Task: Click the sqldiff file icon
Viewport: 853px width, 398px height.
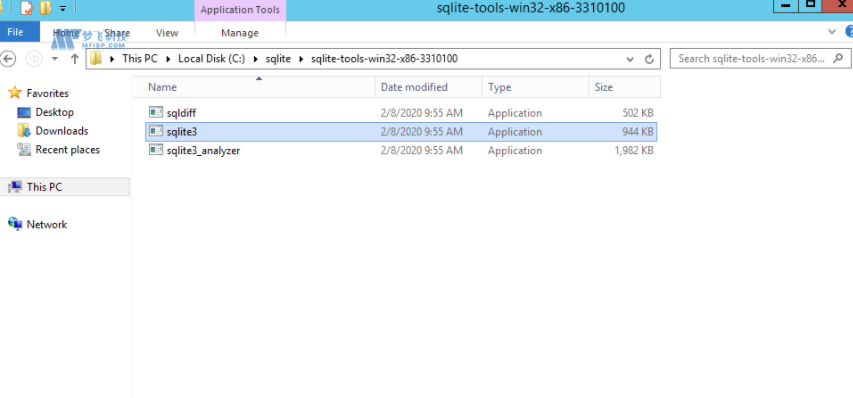Action: coord(156,113)
